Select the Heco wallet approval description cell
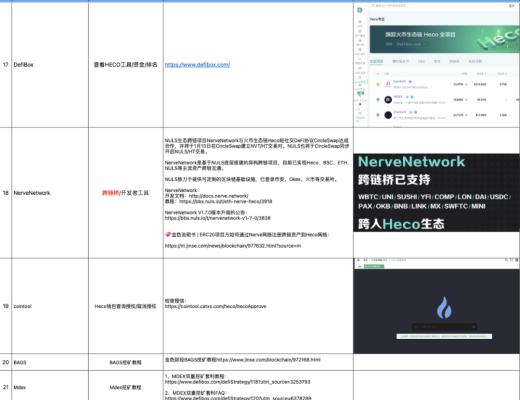 [x=126, y=306]
